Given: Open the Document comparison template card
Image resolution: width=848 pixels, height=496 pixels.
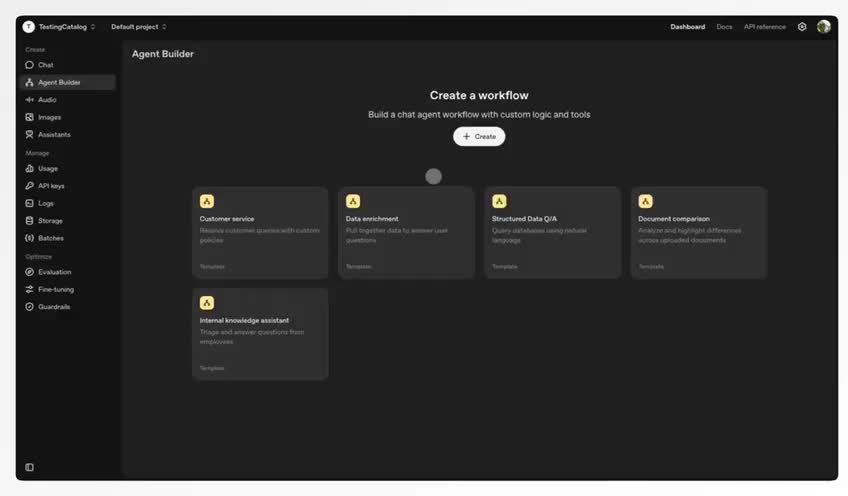Looking at the screenshot, I should point(698,232).
